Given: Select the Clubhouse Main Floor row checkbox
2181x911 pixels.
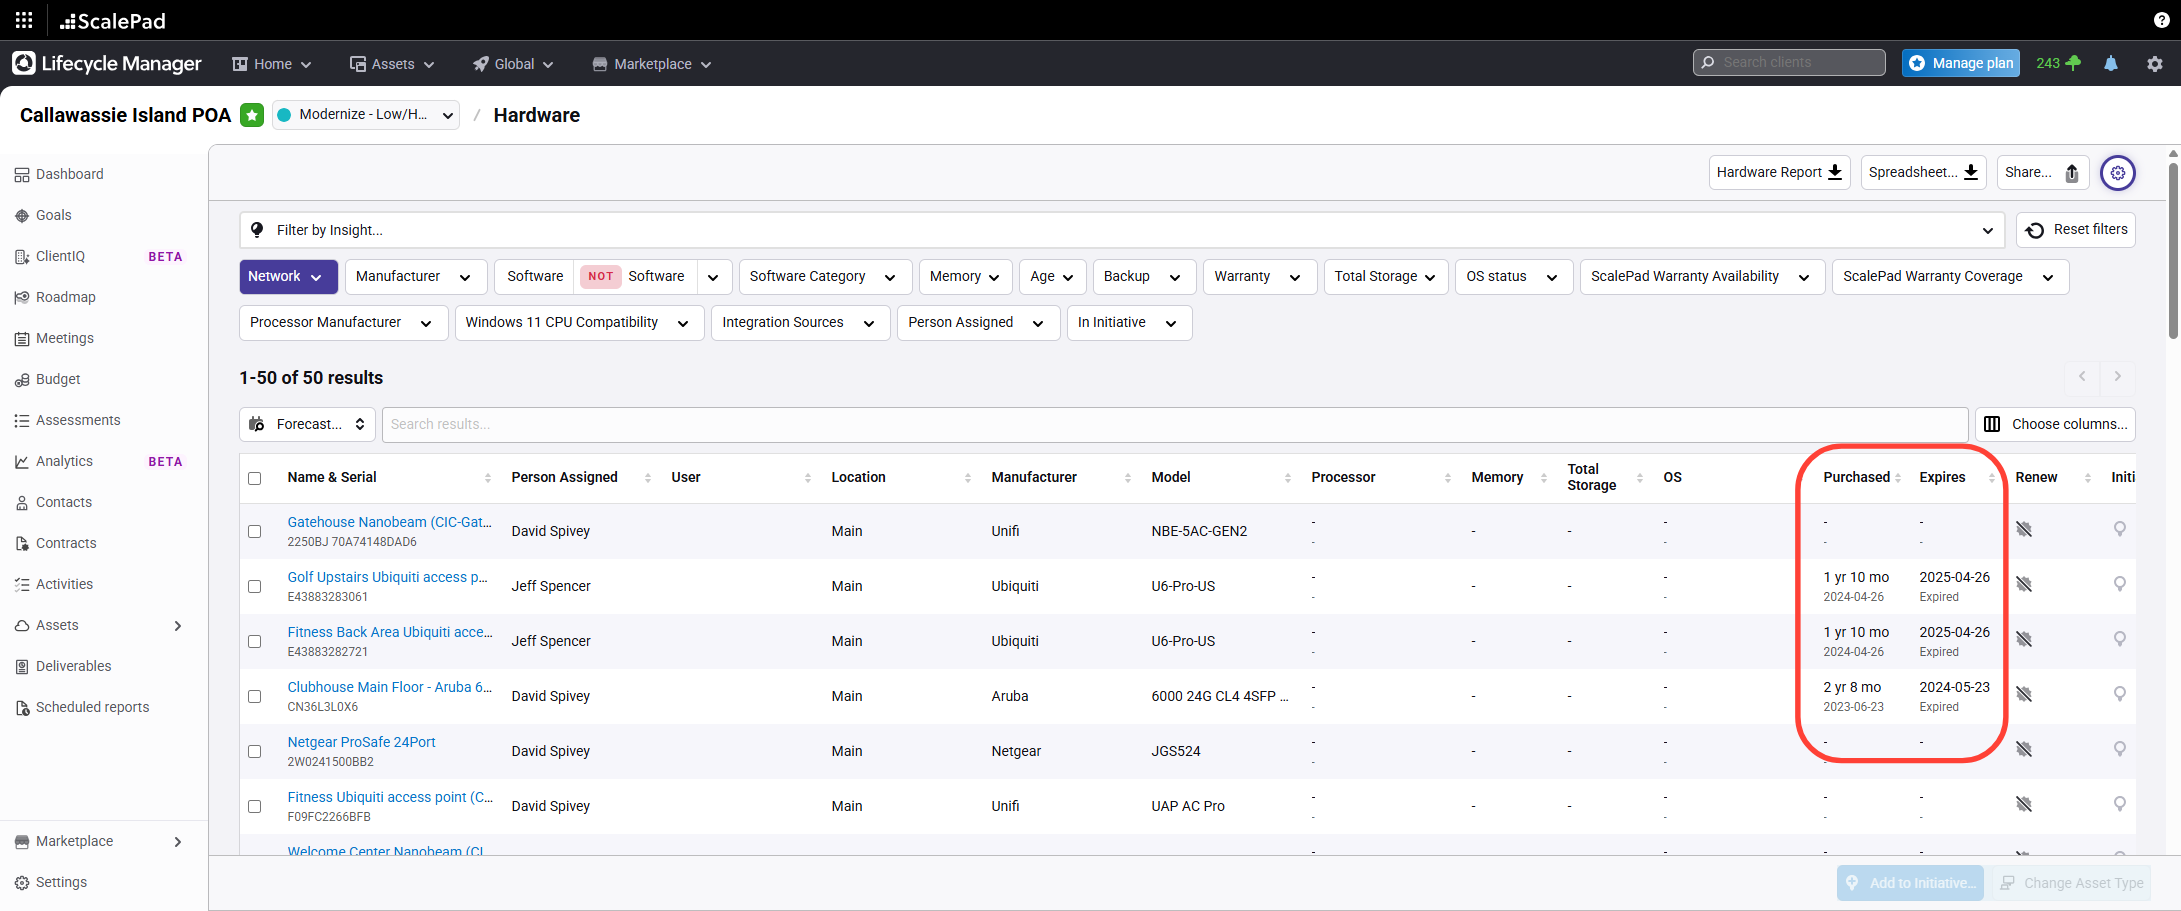Looking at the screenshot, I should tap(255, 696).
